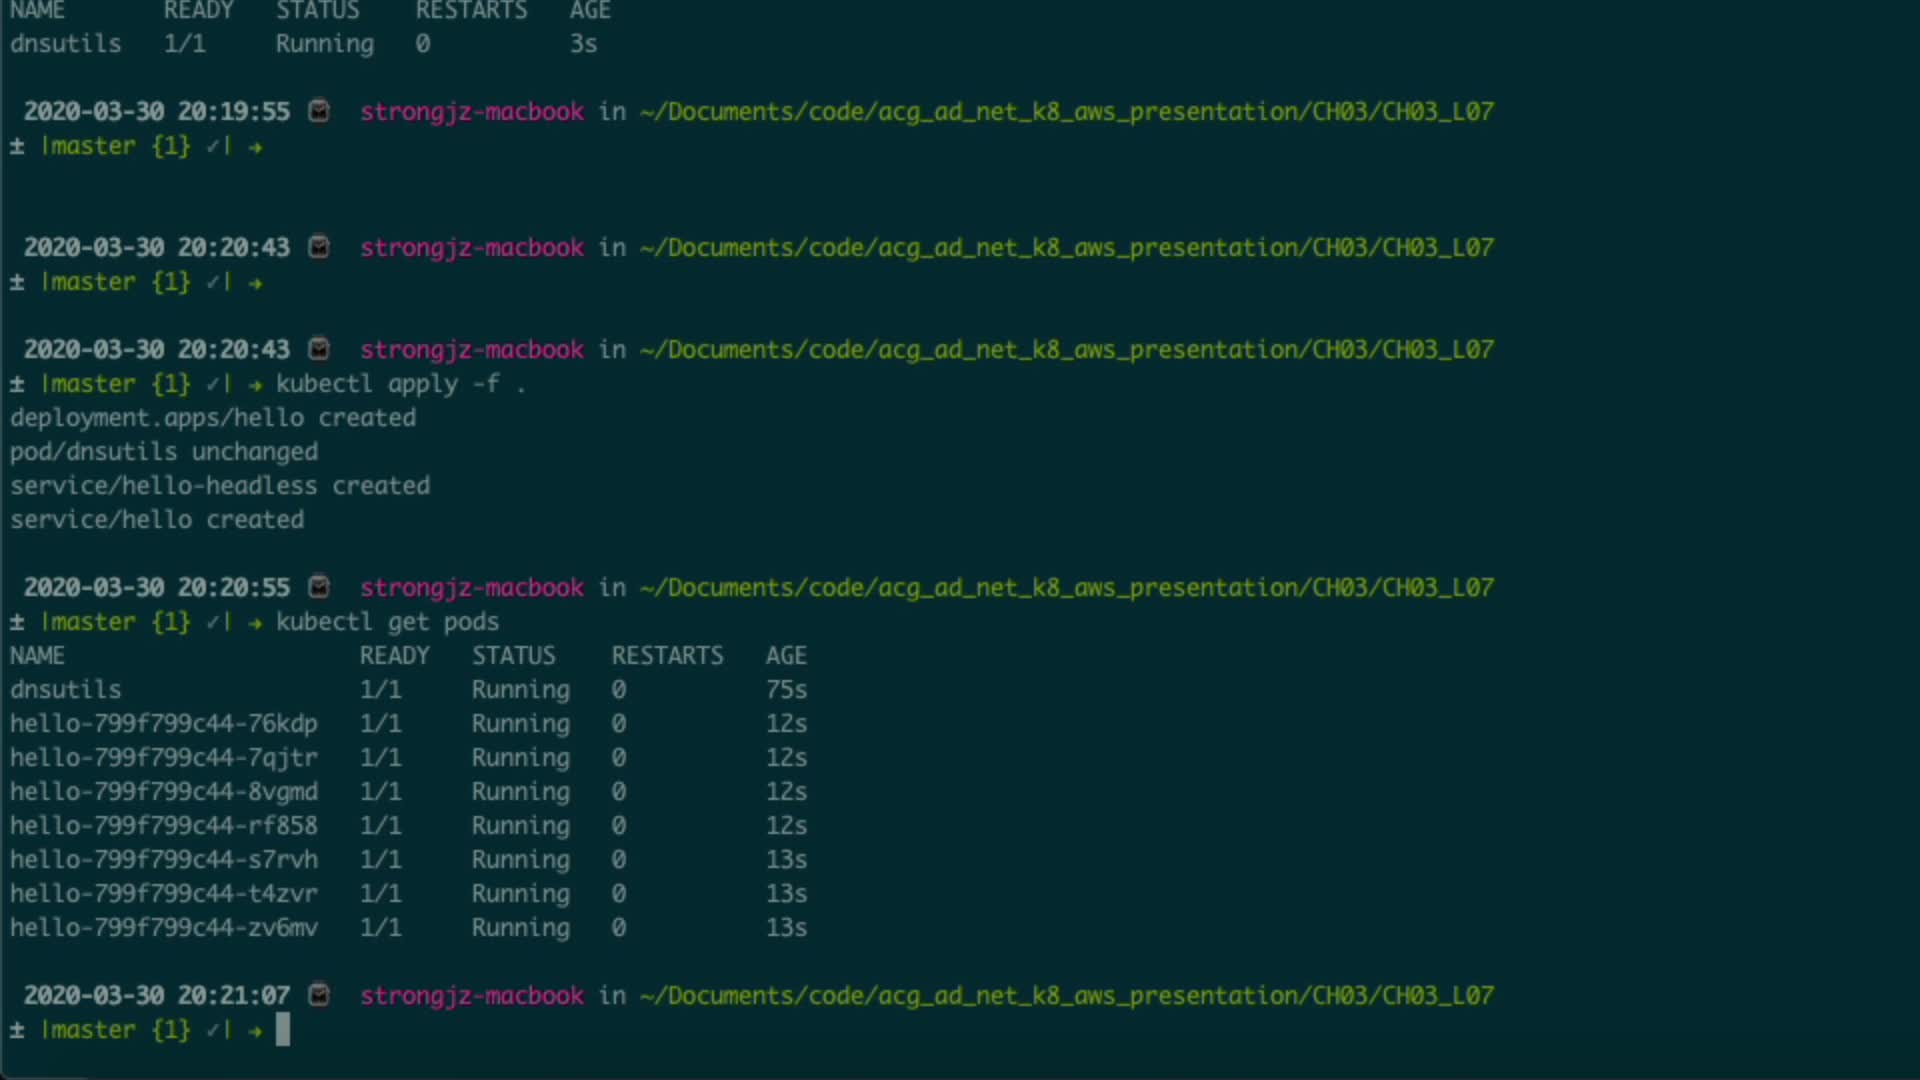Viewport: 1920px width, 1080px height.
Task: Click the computer icon beside timestamp 20:19:55
Action: tap(319, 111)
